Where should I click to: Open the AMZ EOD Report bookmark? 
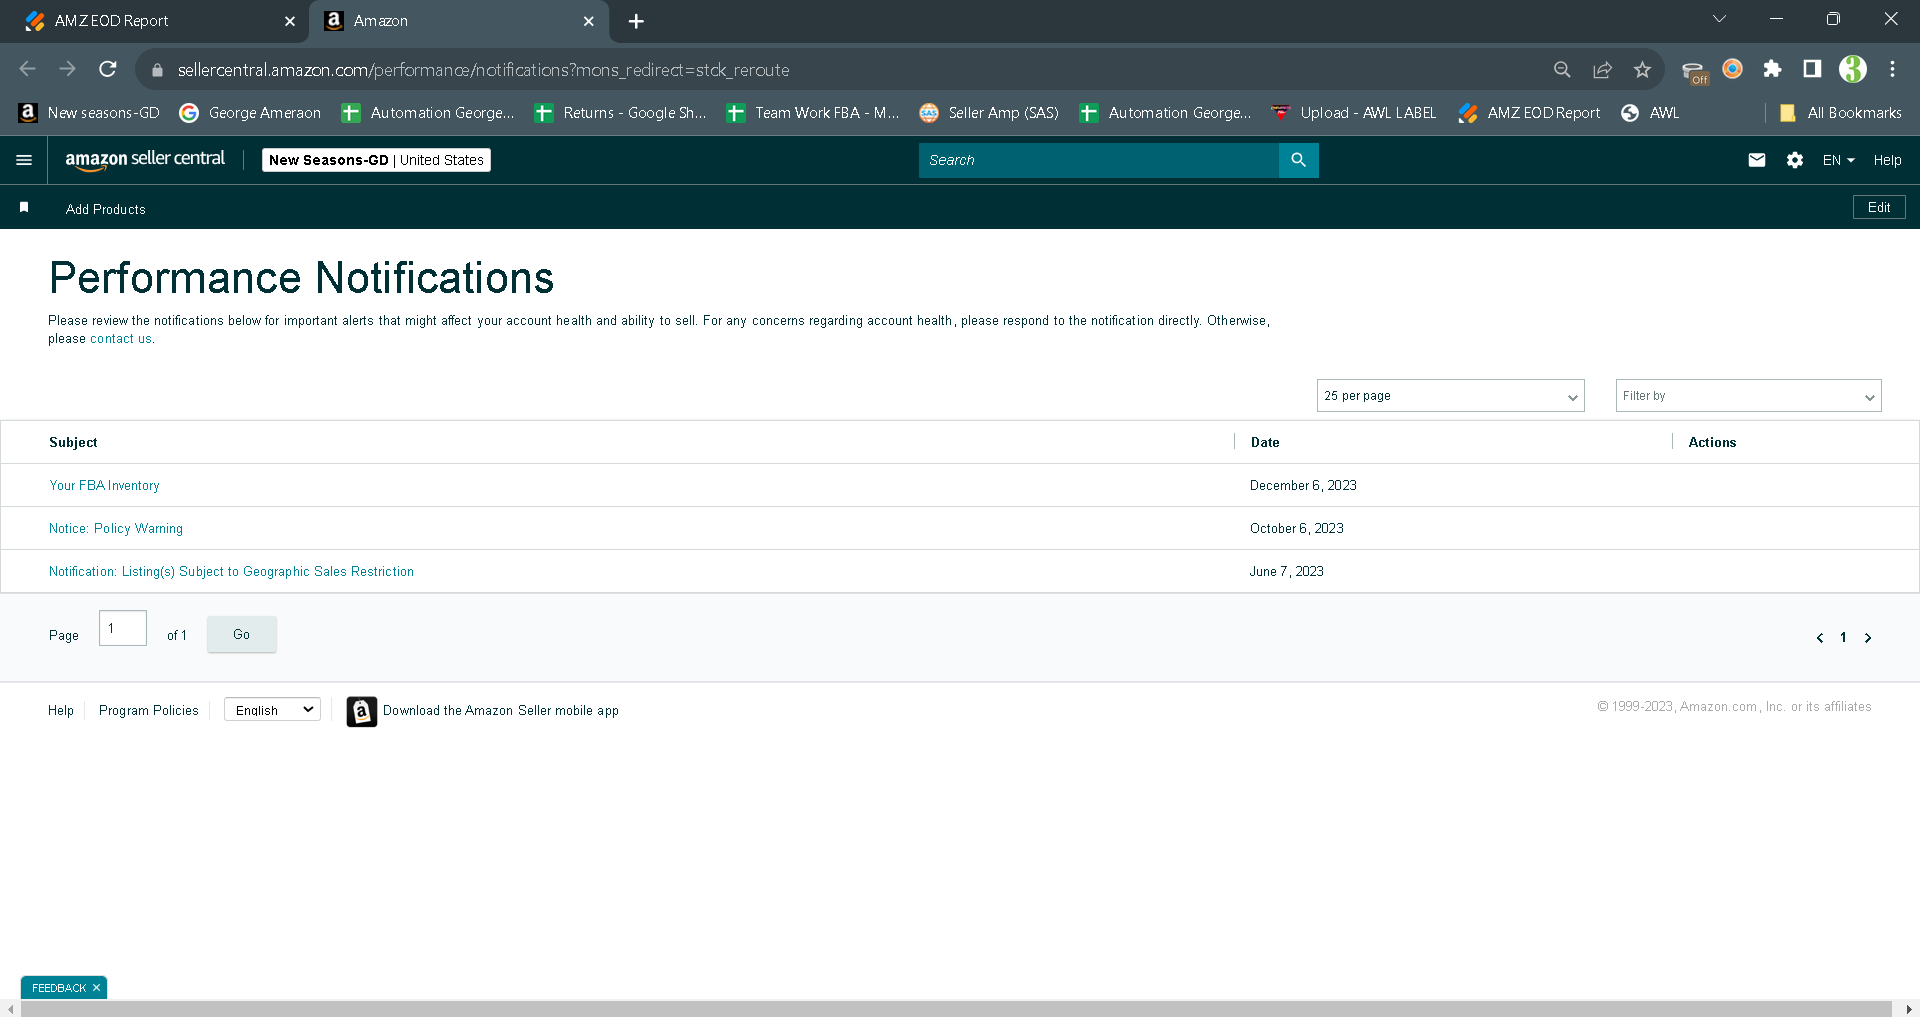1529,113
